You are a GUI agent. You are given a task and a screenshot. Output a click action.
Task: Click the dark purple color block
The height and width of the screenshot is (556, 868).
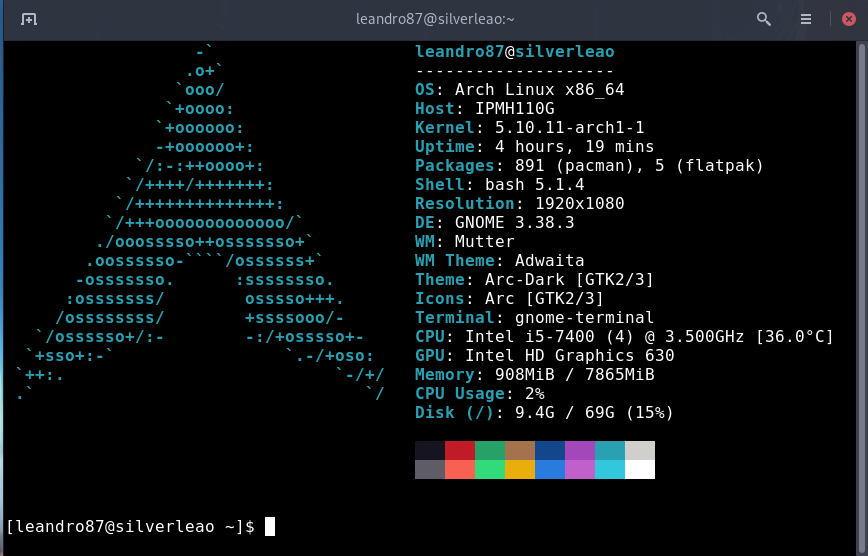click(x=580, y=451)
